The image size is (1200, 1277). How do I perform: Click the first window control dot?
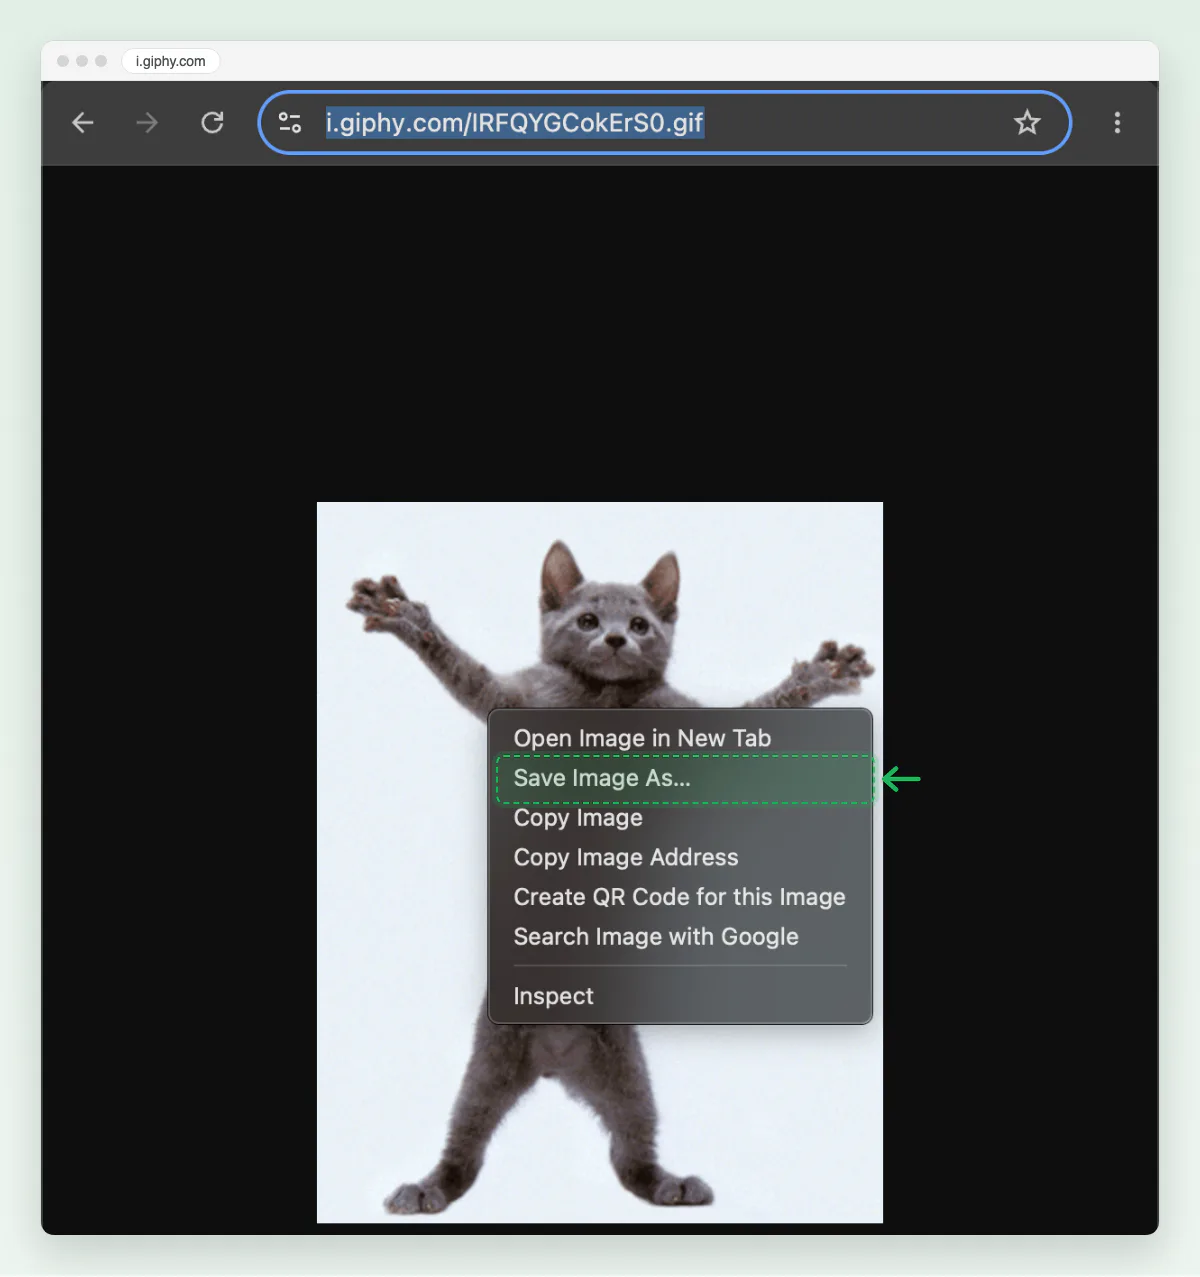pyautogui.click(x=63, y=61)
